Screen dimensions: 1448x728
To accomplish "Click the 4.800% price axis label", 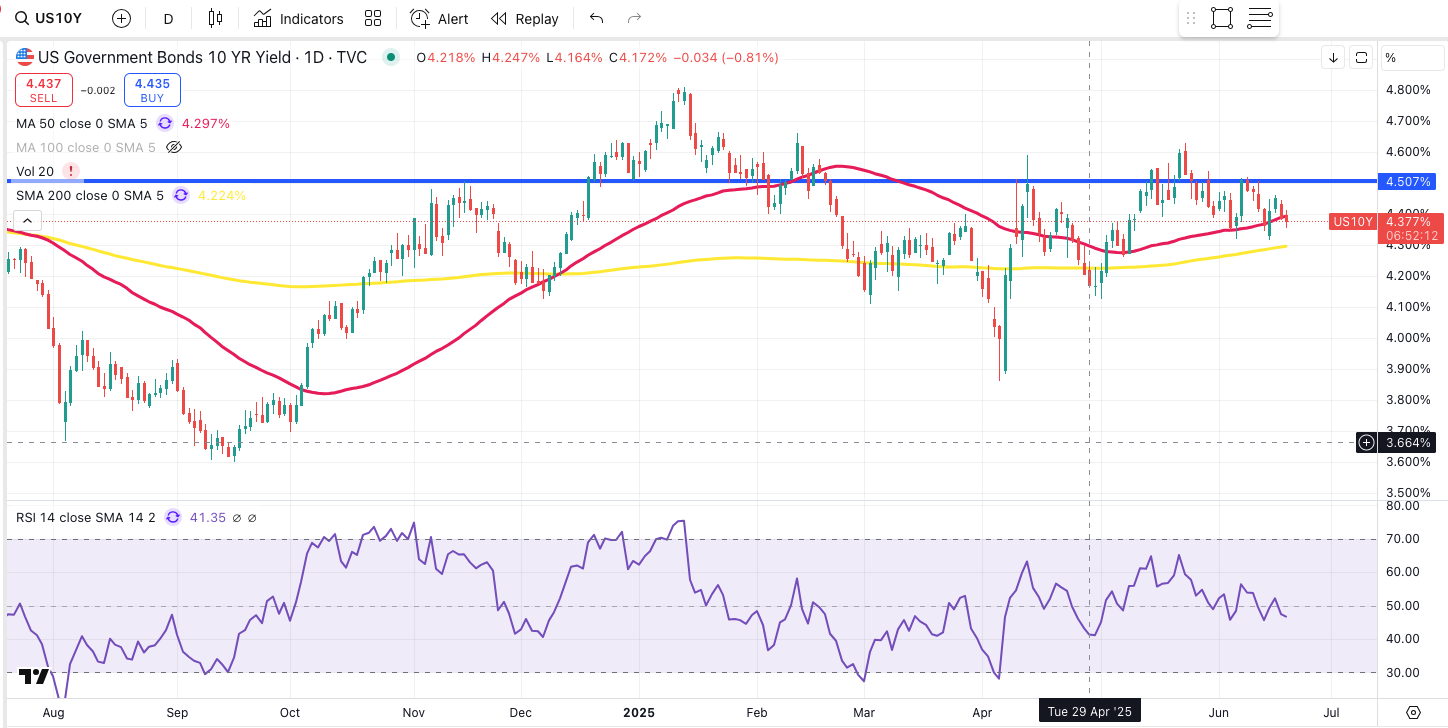I will pos(1409,90).
